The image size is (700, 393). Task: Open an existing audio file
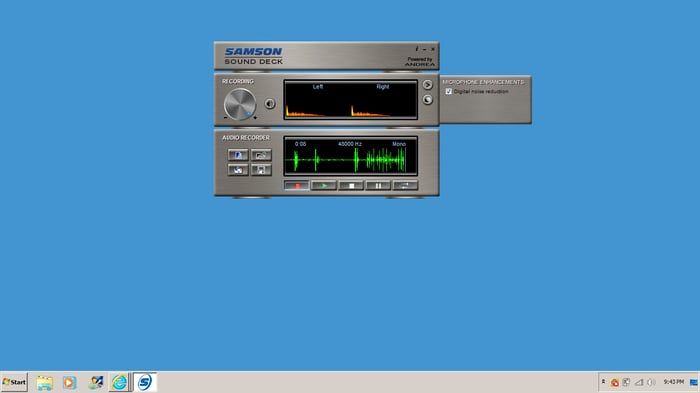tap(261, 155)
